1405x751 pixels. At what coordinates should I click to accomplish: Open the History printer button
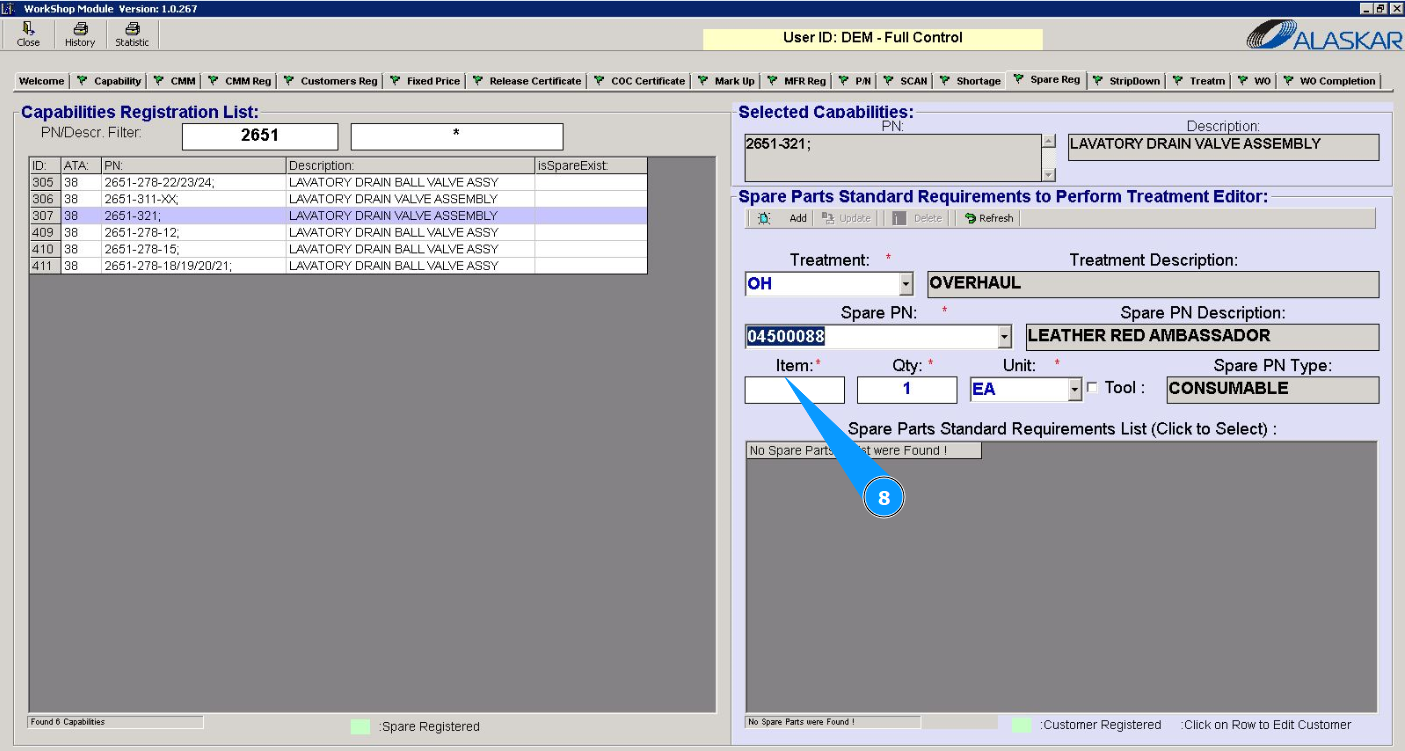[x=80, y=35]
